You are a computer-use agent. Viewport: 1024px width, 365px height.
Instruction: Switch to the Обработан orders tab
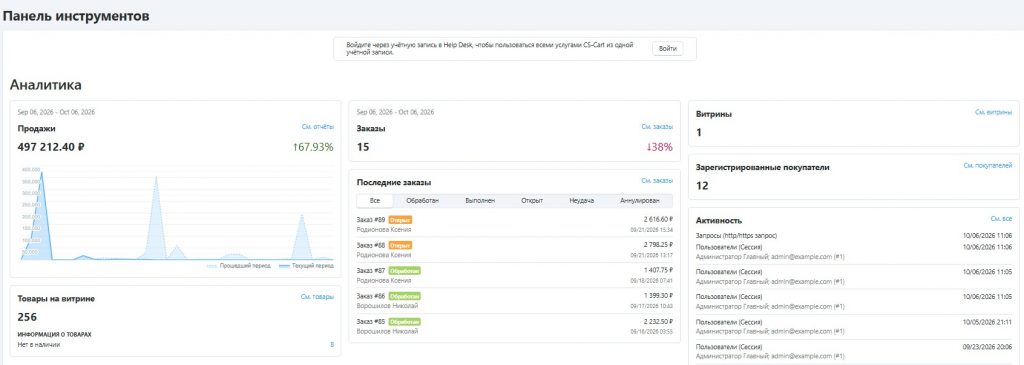422,200
